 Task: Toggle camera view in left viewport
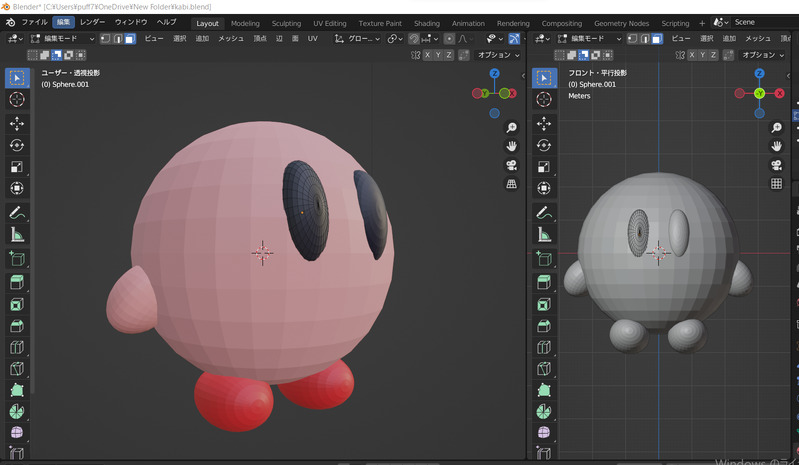(511, 165)
